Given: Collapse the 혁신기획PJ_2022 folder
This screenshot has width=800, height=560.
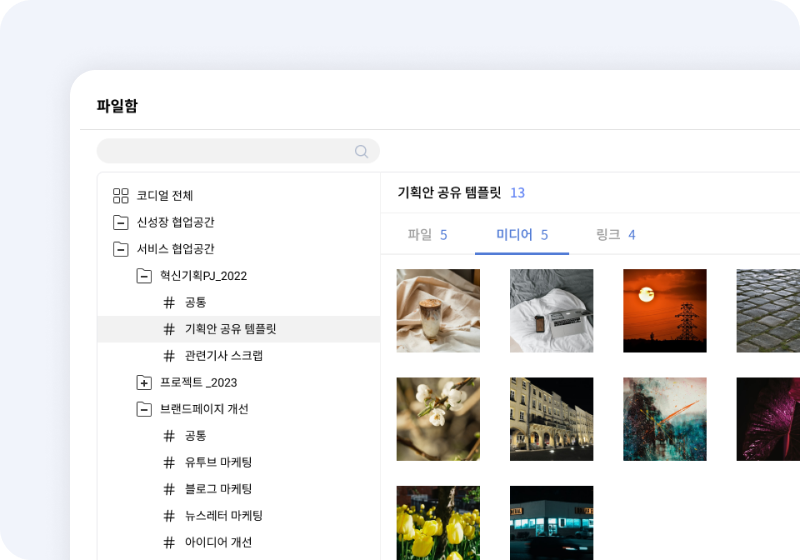Looking at the screenshot, I should click(x=144, y=276).
